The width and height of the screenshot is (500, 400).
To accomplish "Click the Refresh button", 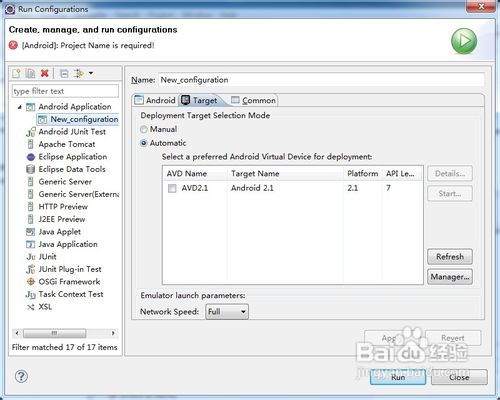I will tap(450, 257).
